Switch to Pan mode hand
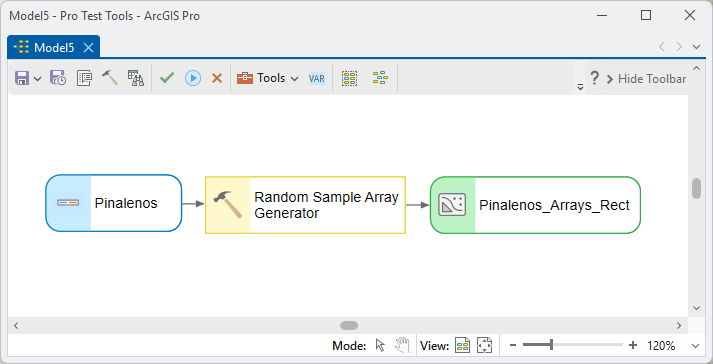Screen dimensions: 713x364 402,345
